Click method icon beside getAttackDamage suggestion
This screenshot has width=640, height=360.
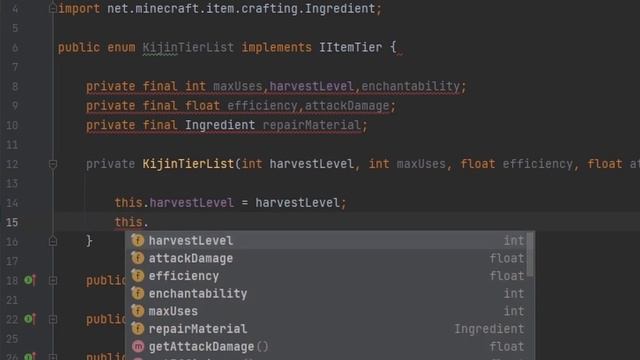click(x=138, y=347)
